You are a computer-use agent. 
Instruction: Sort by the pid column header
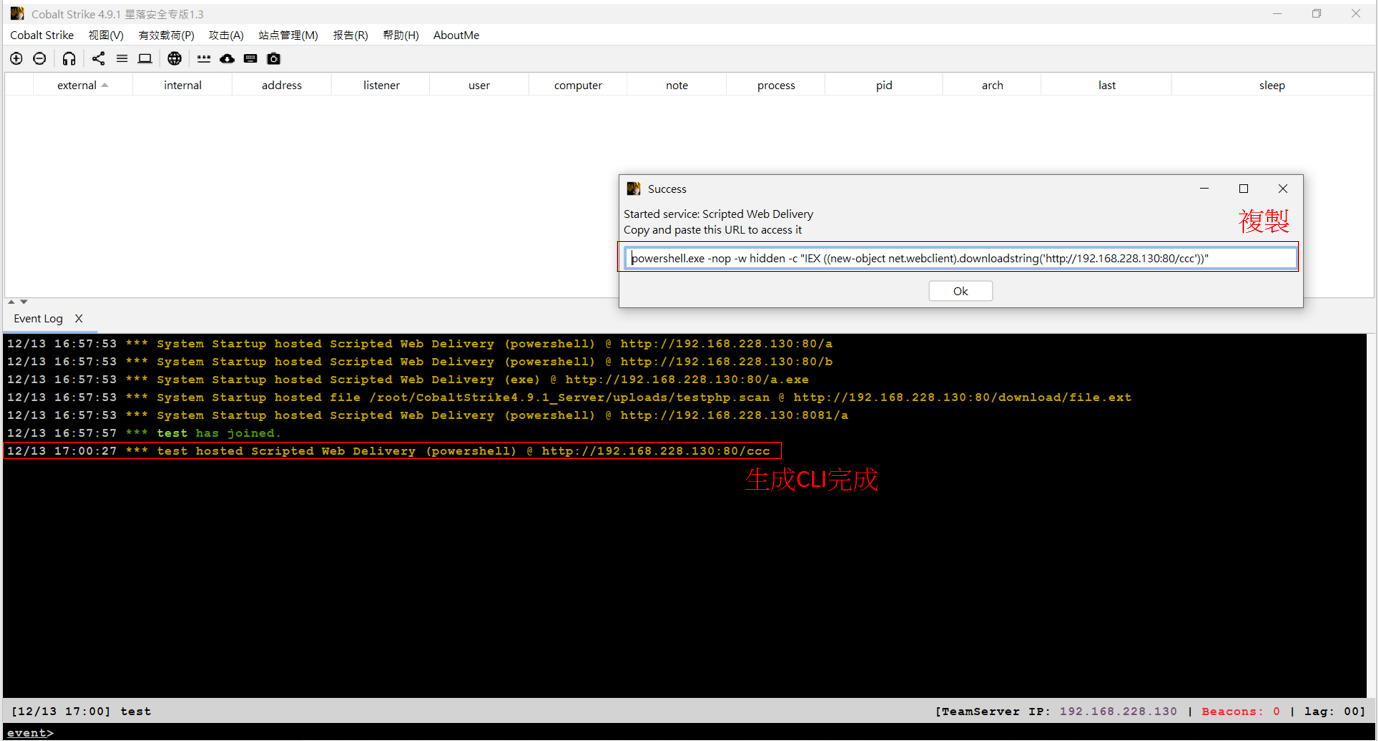(x=884, y=86)
